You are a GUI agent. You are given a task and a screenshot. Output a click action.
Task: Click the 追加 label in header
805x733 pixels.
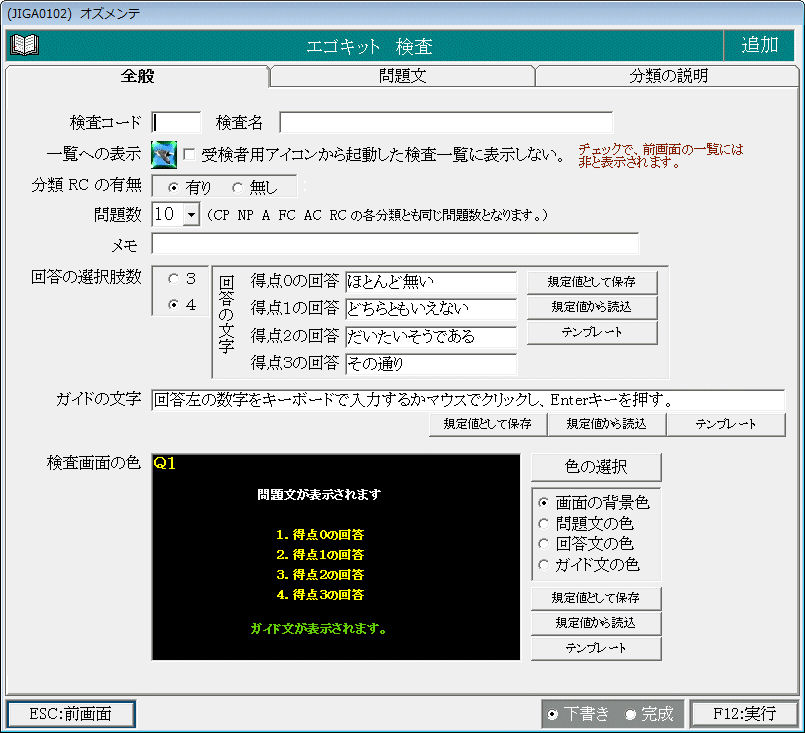760,45
